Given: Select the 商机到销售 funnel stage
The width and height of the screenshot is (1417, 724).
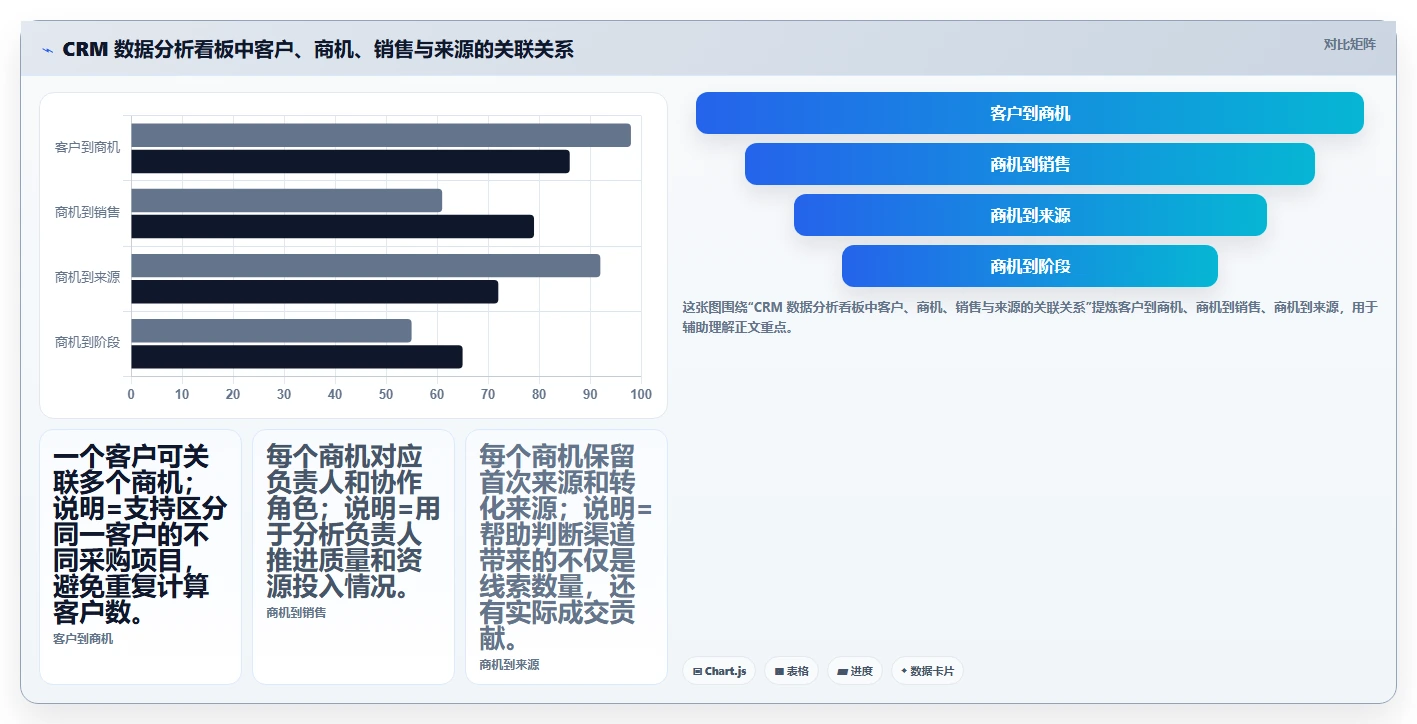Looking at the screenshot, I should click(x=1030, y=164).
